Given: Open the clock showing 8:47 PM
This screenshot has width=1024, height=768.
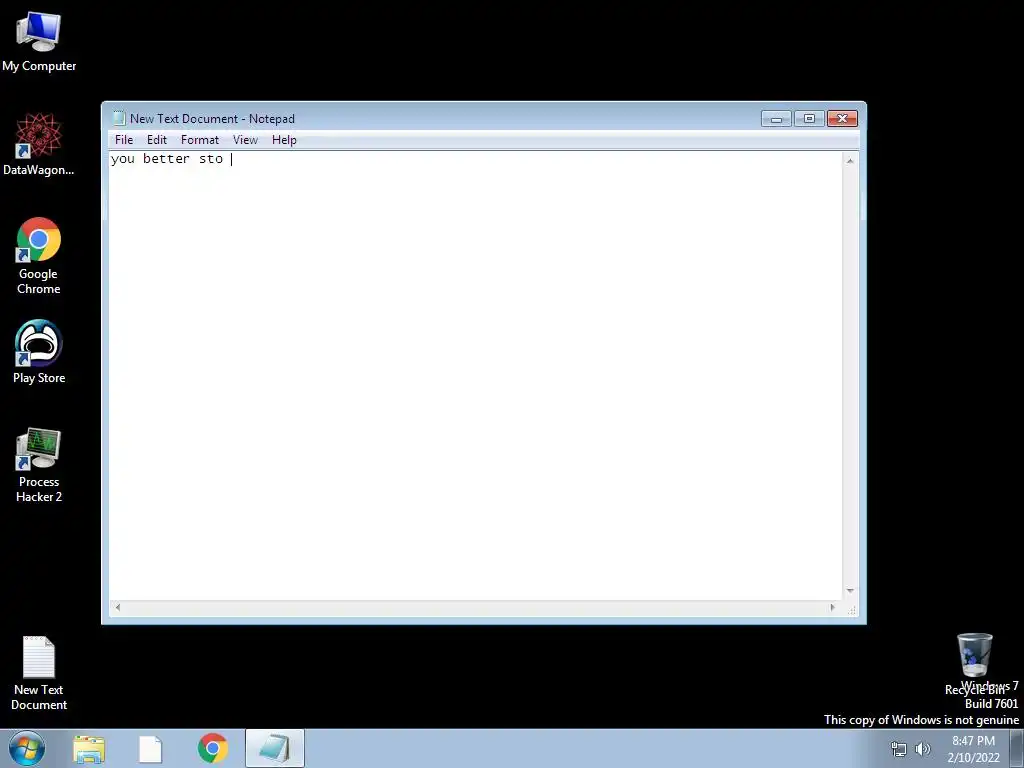Looking at the screenshot, I should [973, 749].
